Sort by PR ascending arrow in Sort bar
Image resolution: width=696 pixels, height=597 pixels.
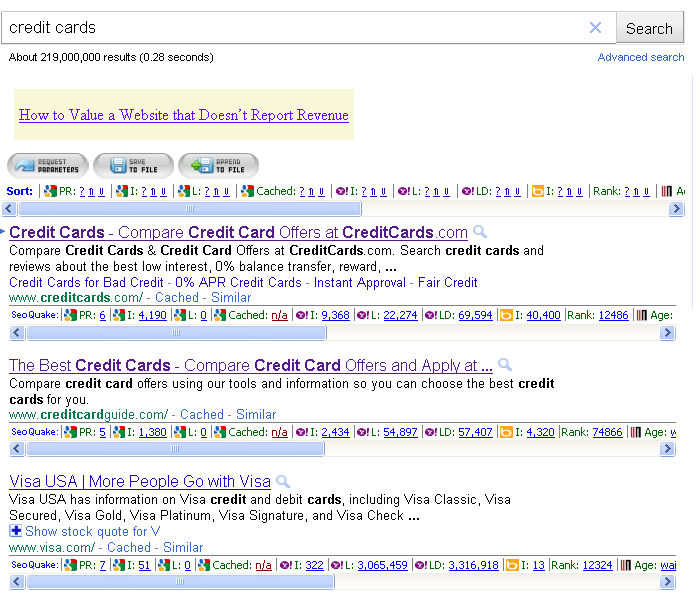[91, 192]
